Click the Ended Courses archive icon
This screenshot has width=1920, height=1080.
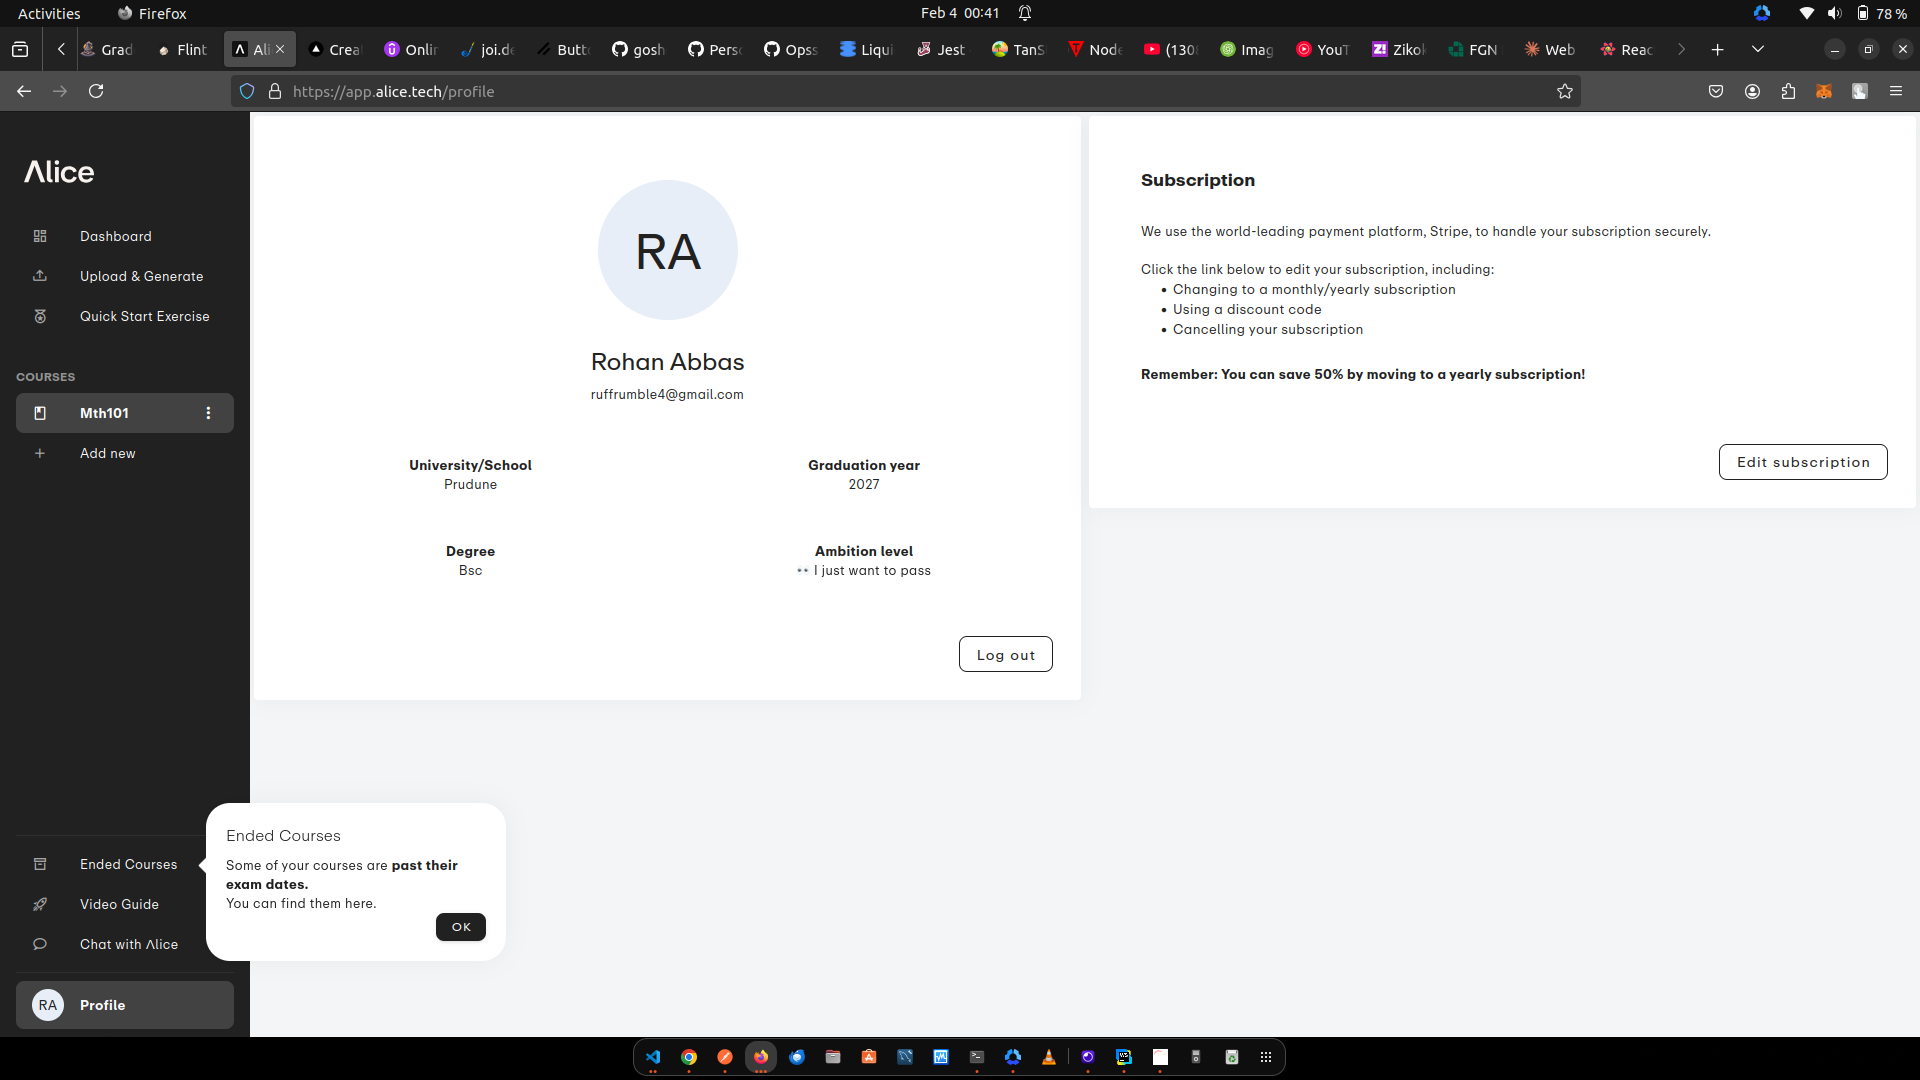pyautogui.click(x=40, y=864)
